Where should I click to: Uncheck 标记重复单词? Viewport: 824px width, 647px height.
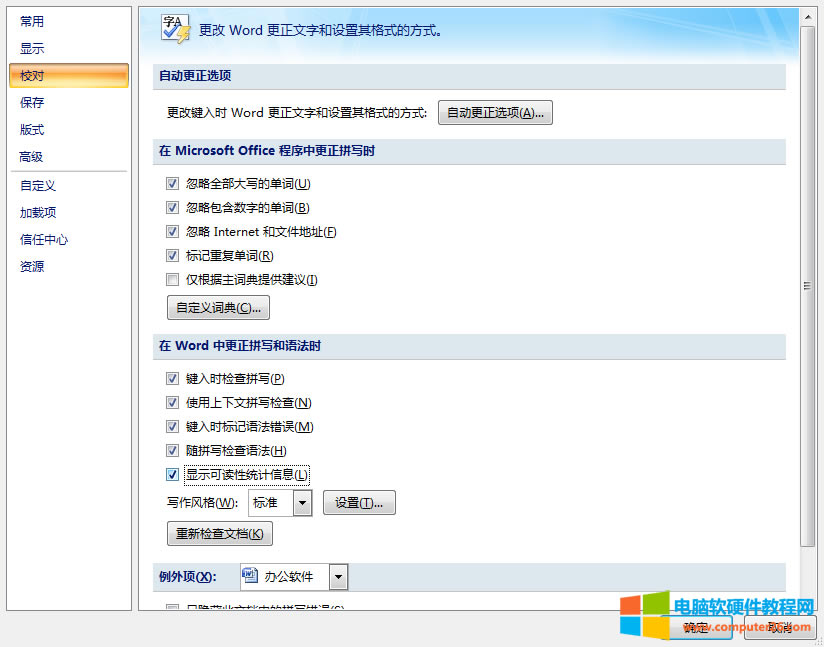(x=172, y=254)
